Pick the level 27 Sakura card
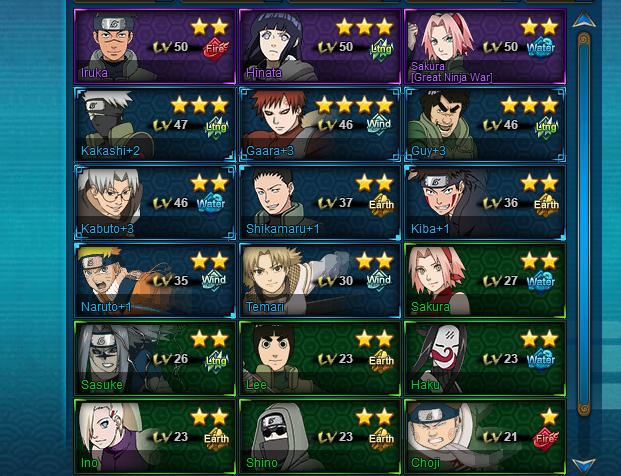Image resolution: width=621 pixels, height=476 pixels. pyautogui.click(x=485, y=281)
